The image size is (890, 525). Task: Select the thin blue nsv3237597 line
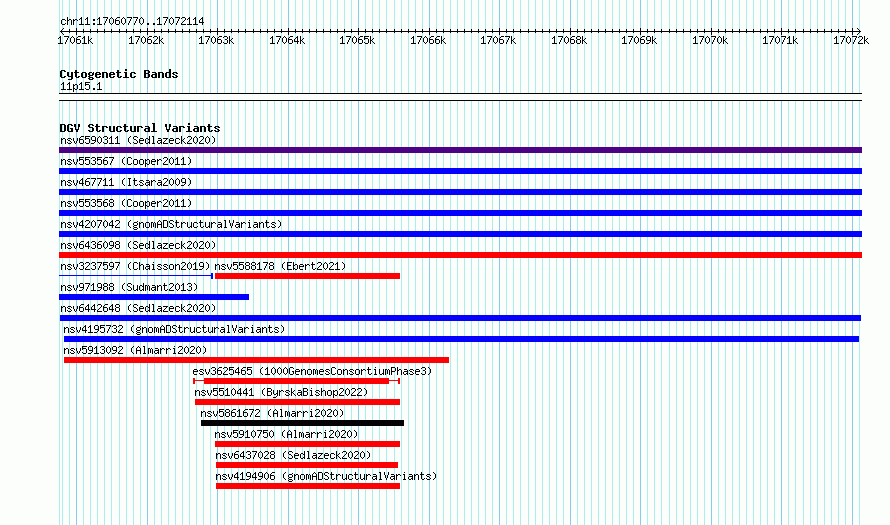point(136,276)
